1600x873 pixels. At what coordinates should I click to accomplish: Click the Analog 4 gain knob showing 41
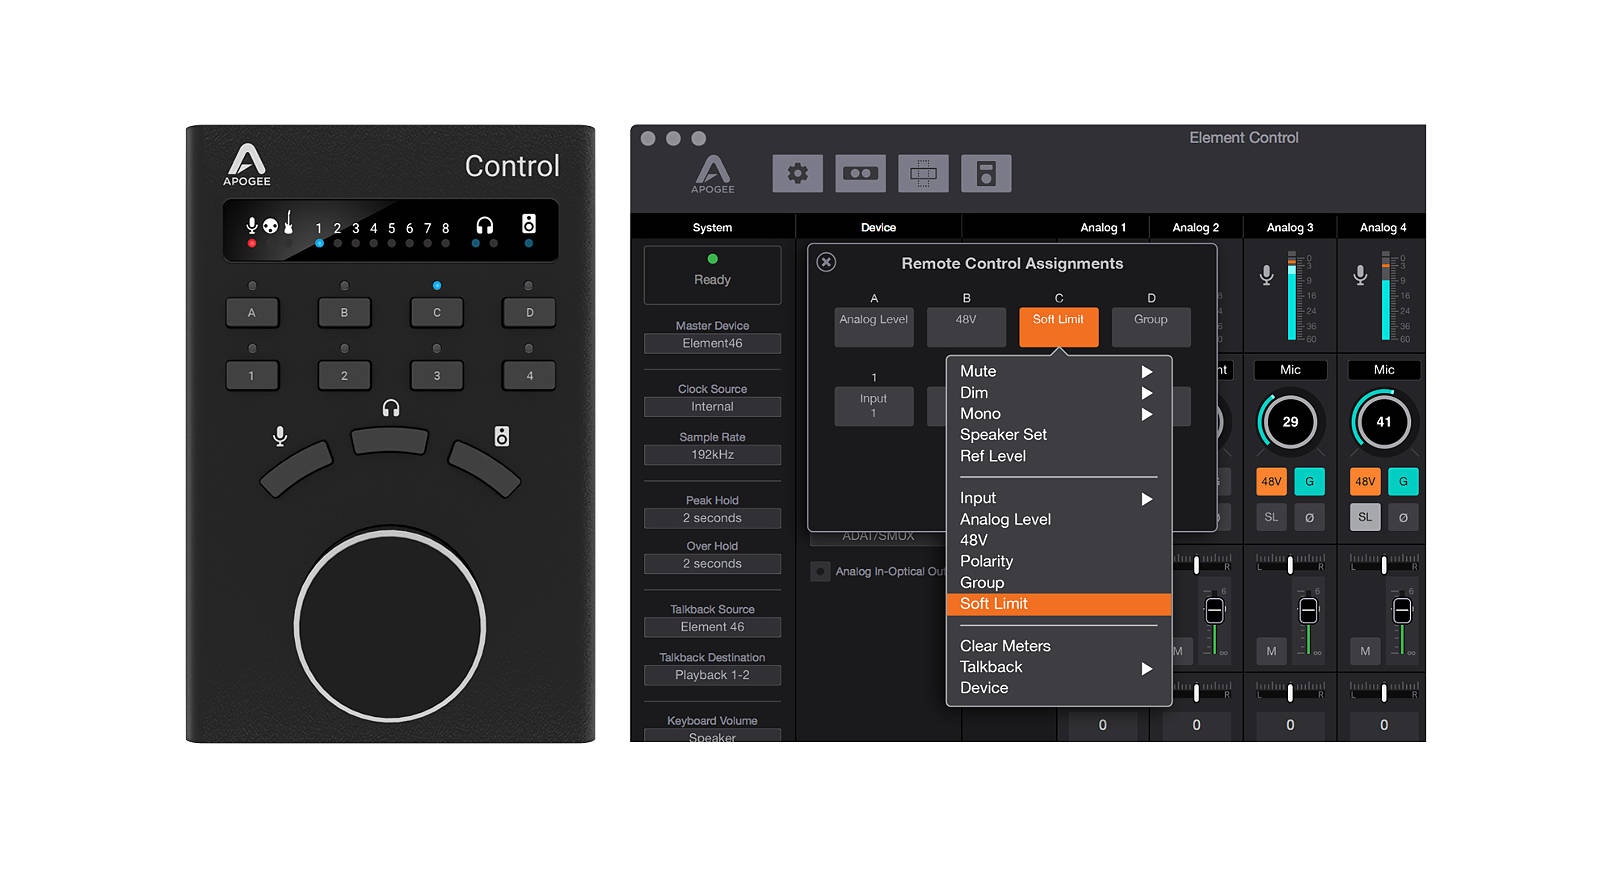pyautogui.click(x=1384, y=422)
